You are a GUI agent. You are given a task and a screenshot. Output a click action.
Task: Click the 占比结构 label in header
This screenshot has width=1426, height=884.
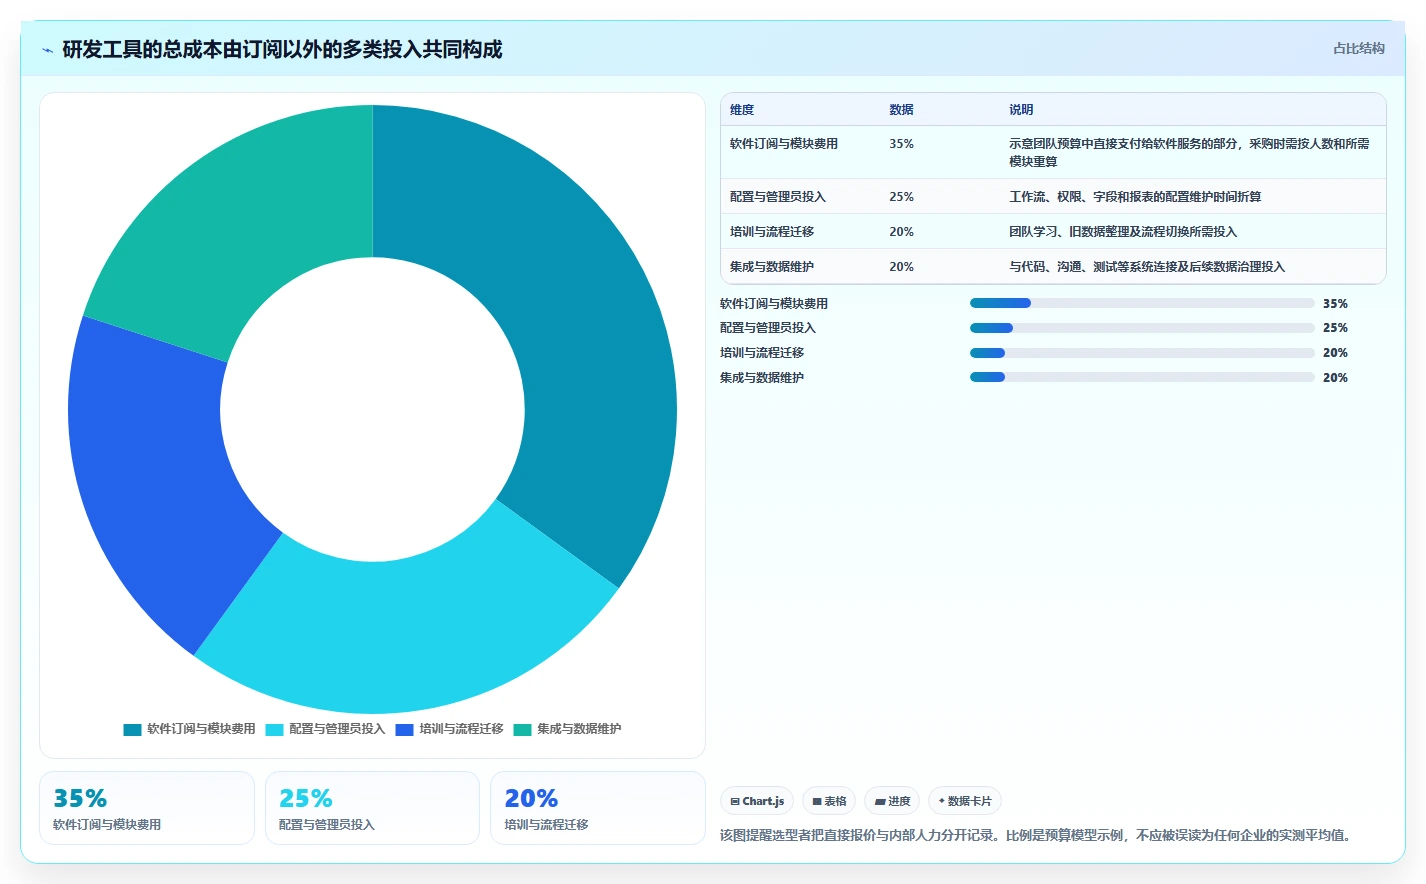tap(1358, 48)
